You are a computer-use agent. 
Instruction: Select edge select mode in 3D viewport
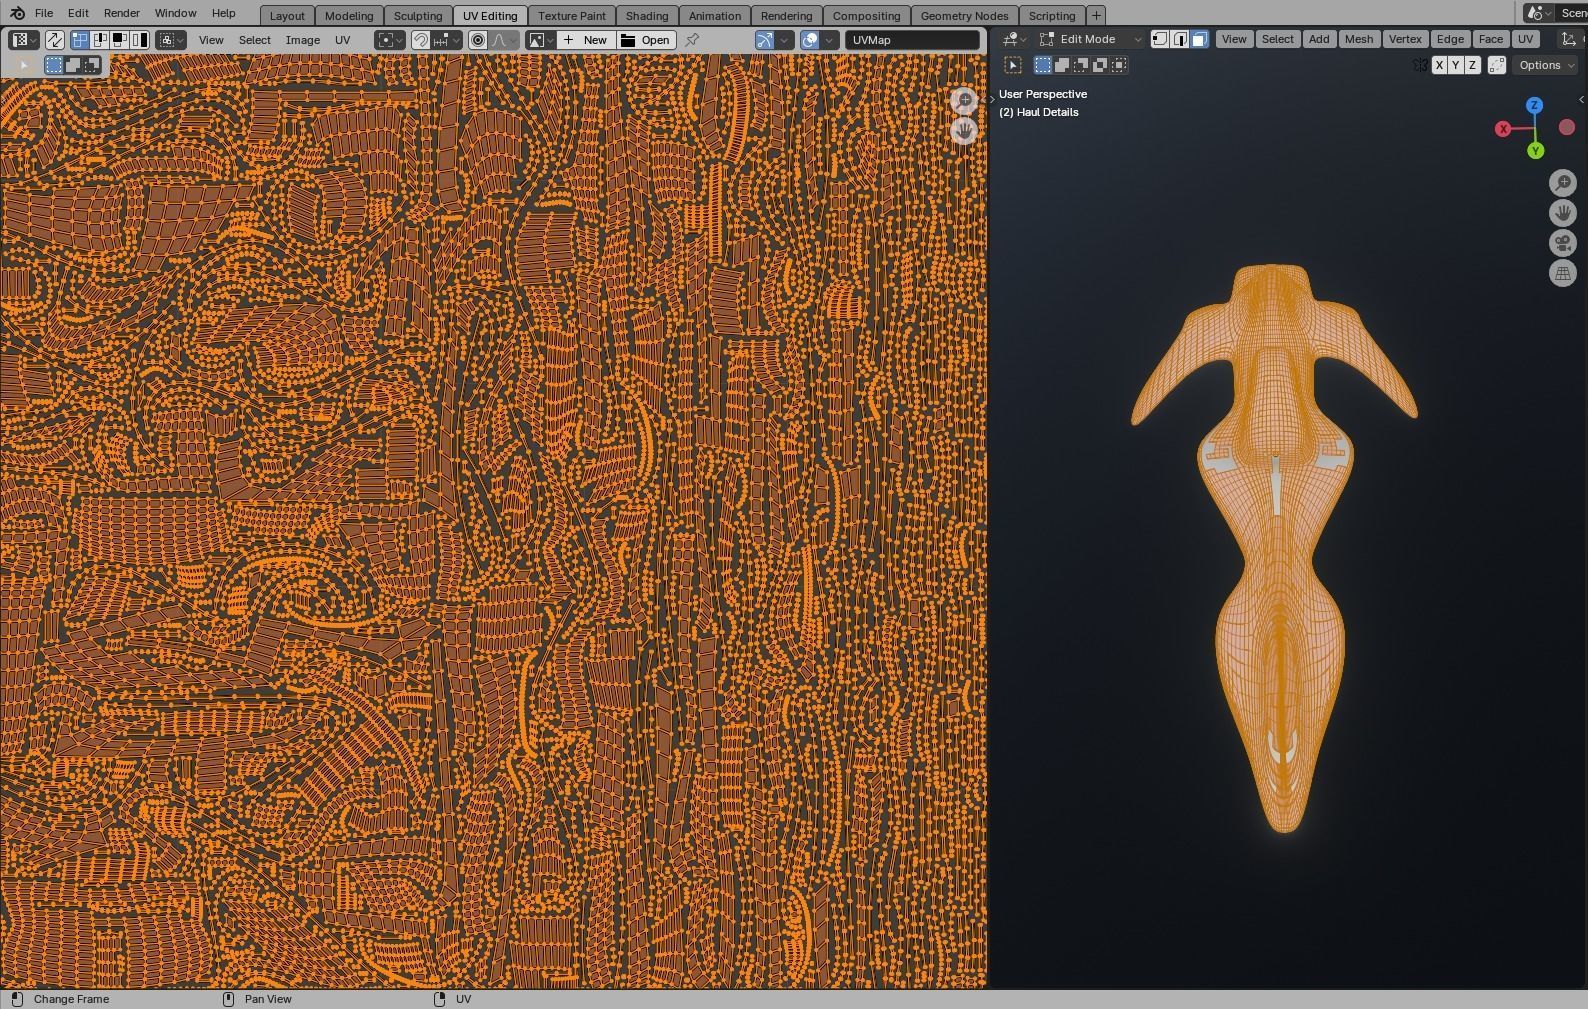(1180, 39)
